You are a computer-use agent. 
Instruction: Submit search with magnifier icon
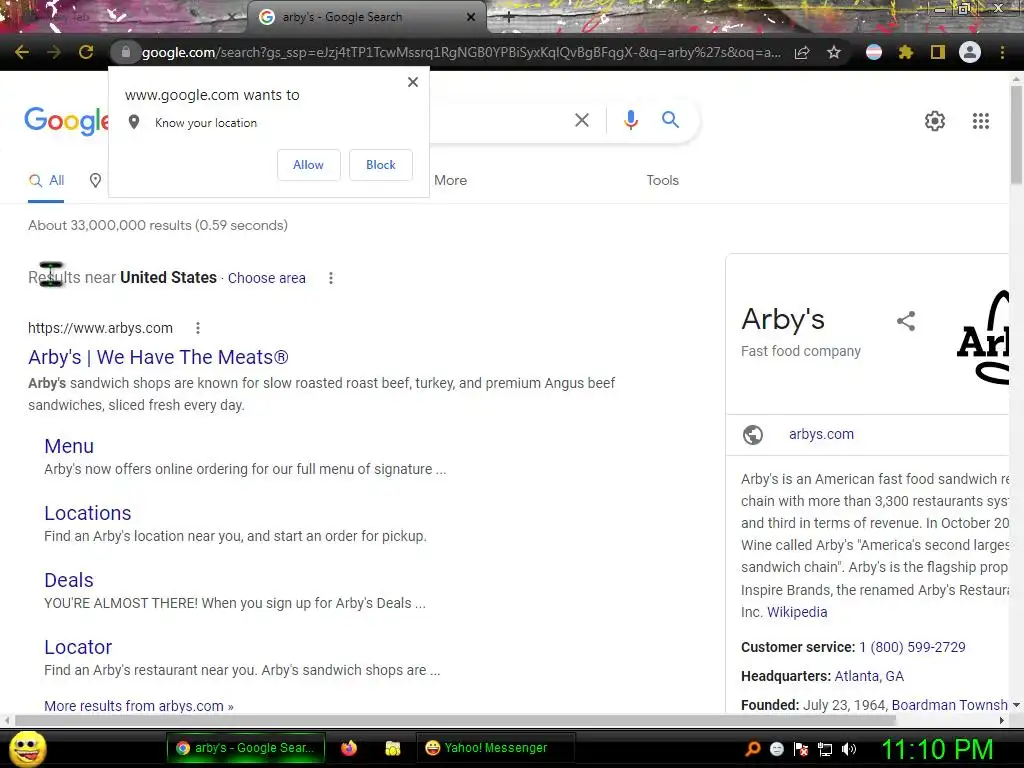click(670, 120)
